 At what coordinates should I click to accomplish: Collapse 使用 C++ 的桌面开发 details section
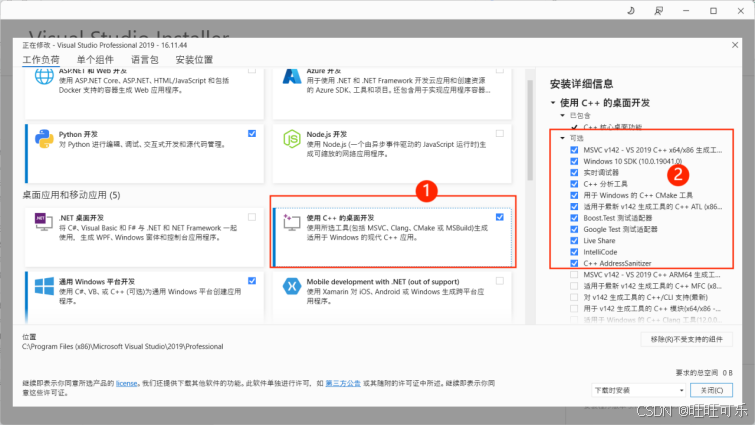[553, 103]
